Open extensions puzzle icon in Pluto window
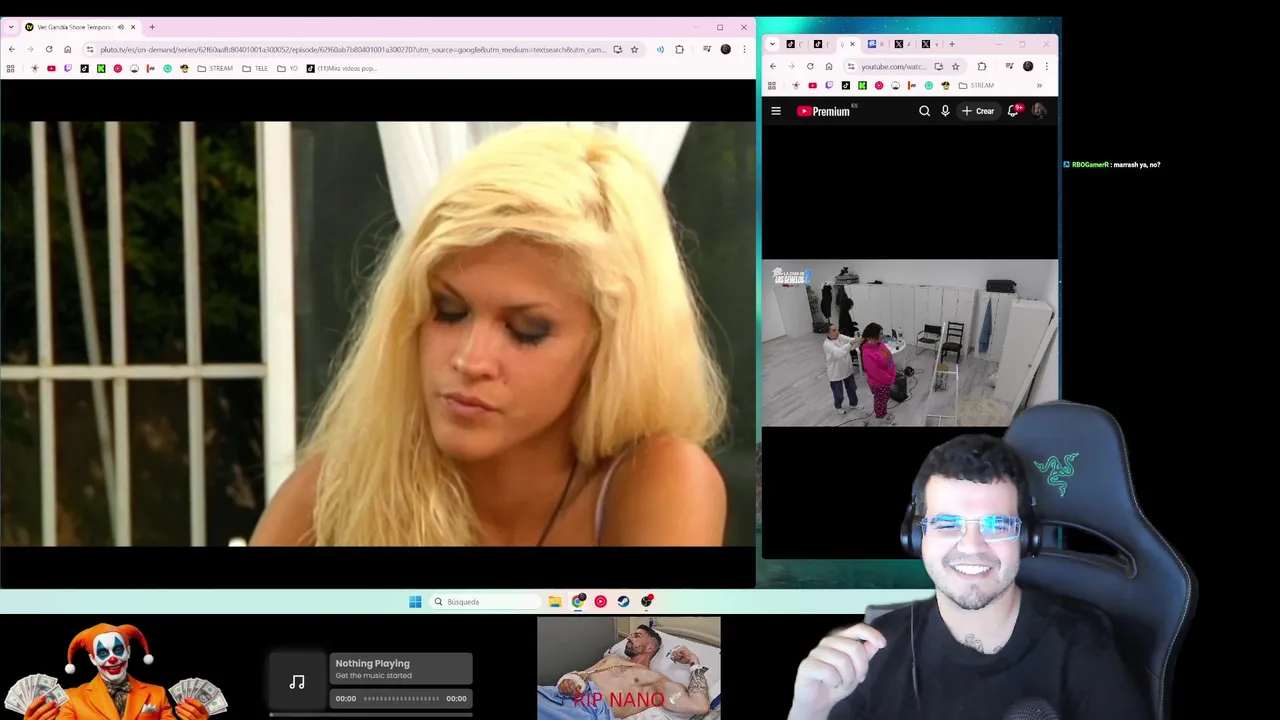 pos(679,49)
